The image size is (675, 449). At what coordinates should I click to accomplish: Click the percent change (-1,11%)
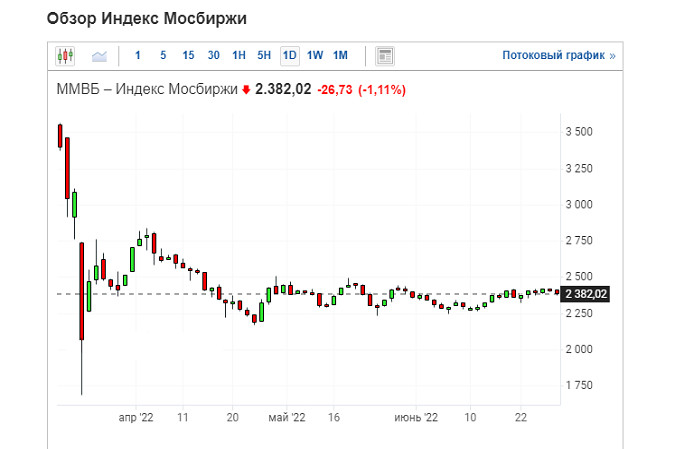(382, 90)
